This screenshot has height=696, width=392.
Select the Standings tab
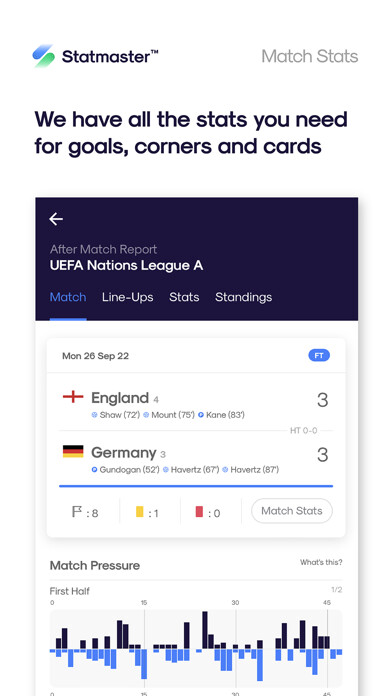pyautogui.click(x=243, y=297)
